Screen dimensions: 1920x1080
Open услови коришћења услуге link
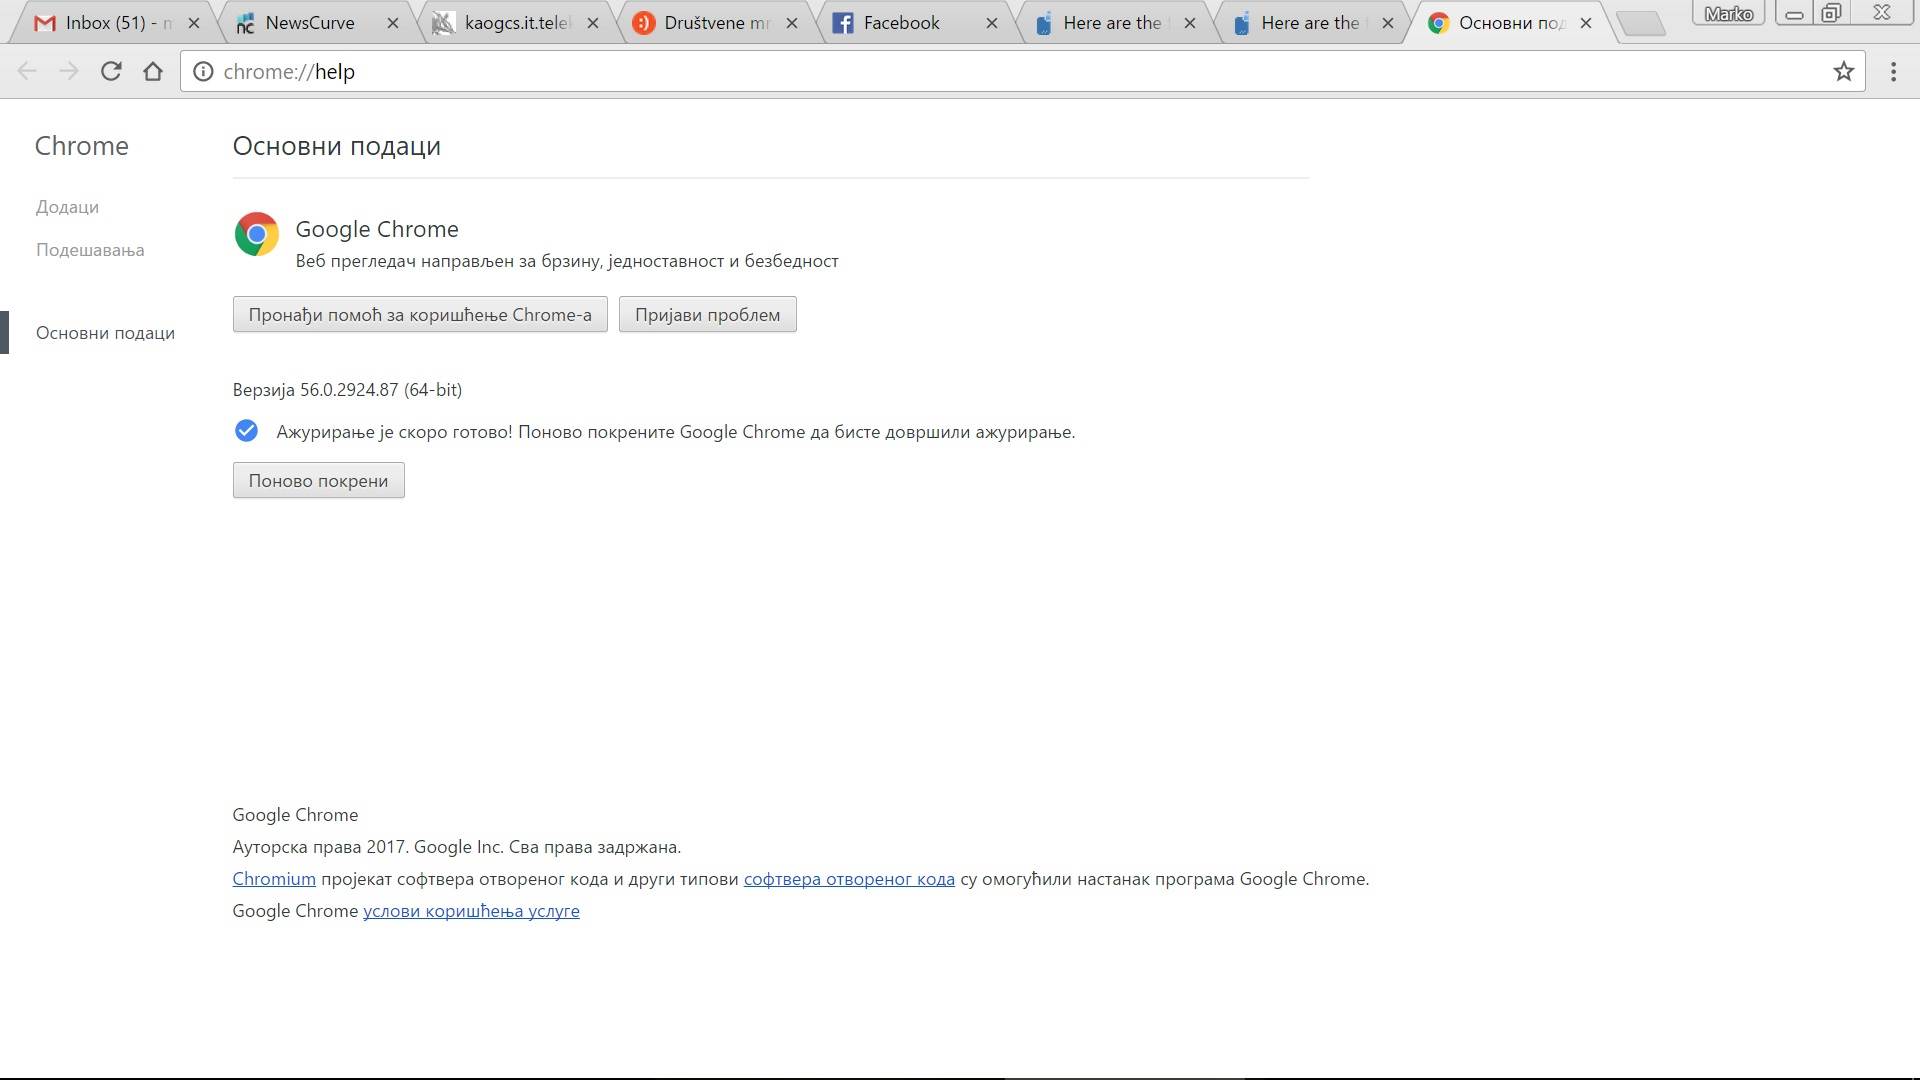[471, 911]
